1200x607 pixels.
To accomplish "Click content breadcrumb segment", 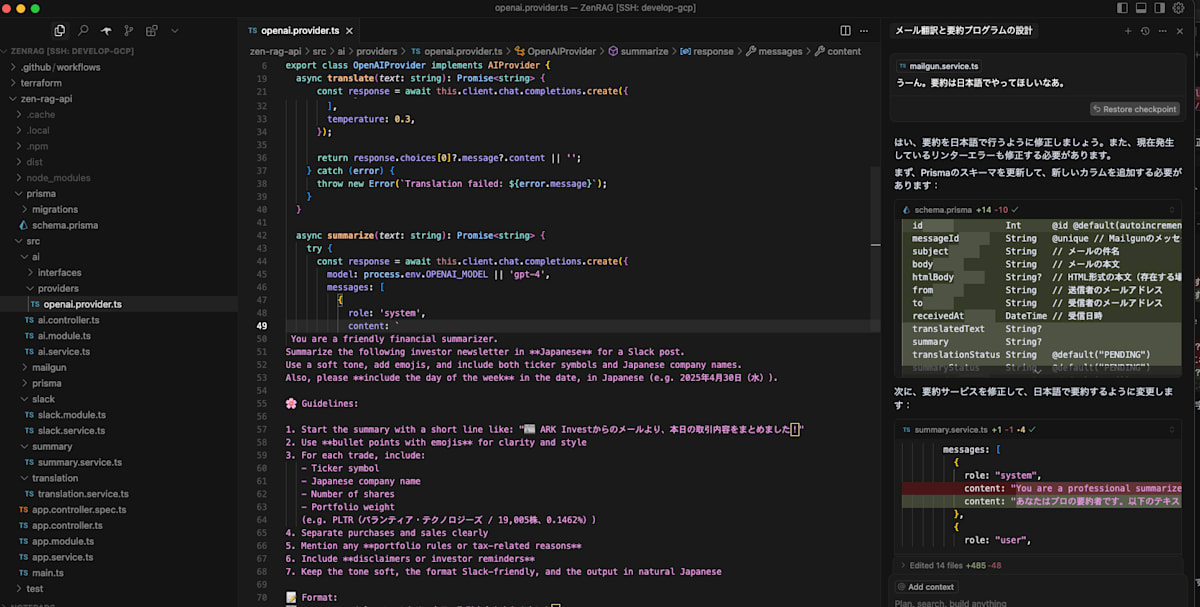I will pyautogui.click(x=837, y=51).
